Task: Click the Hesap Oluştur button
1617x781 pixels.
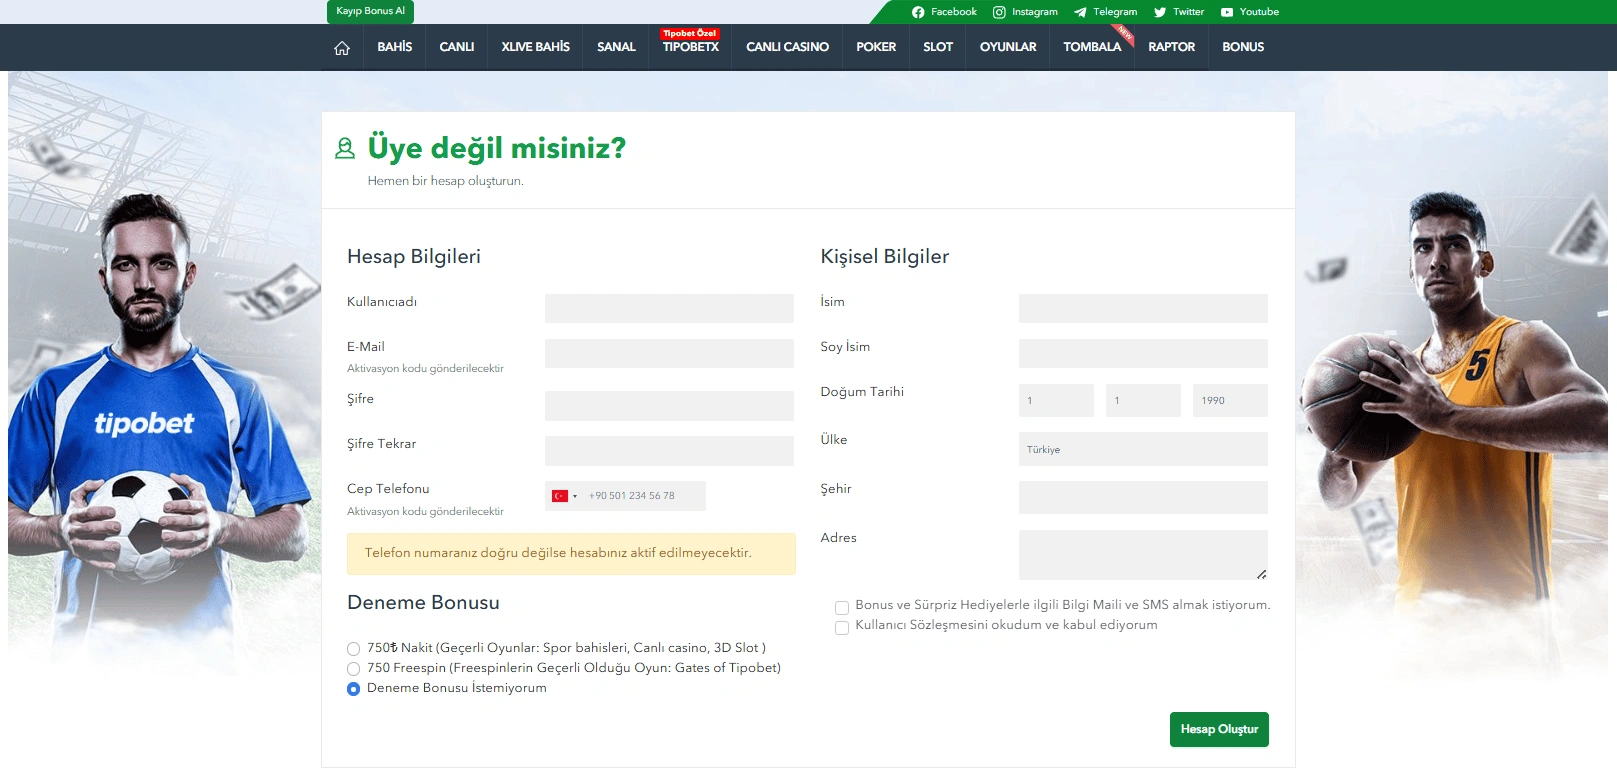Action: coord(1219,730)
